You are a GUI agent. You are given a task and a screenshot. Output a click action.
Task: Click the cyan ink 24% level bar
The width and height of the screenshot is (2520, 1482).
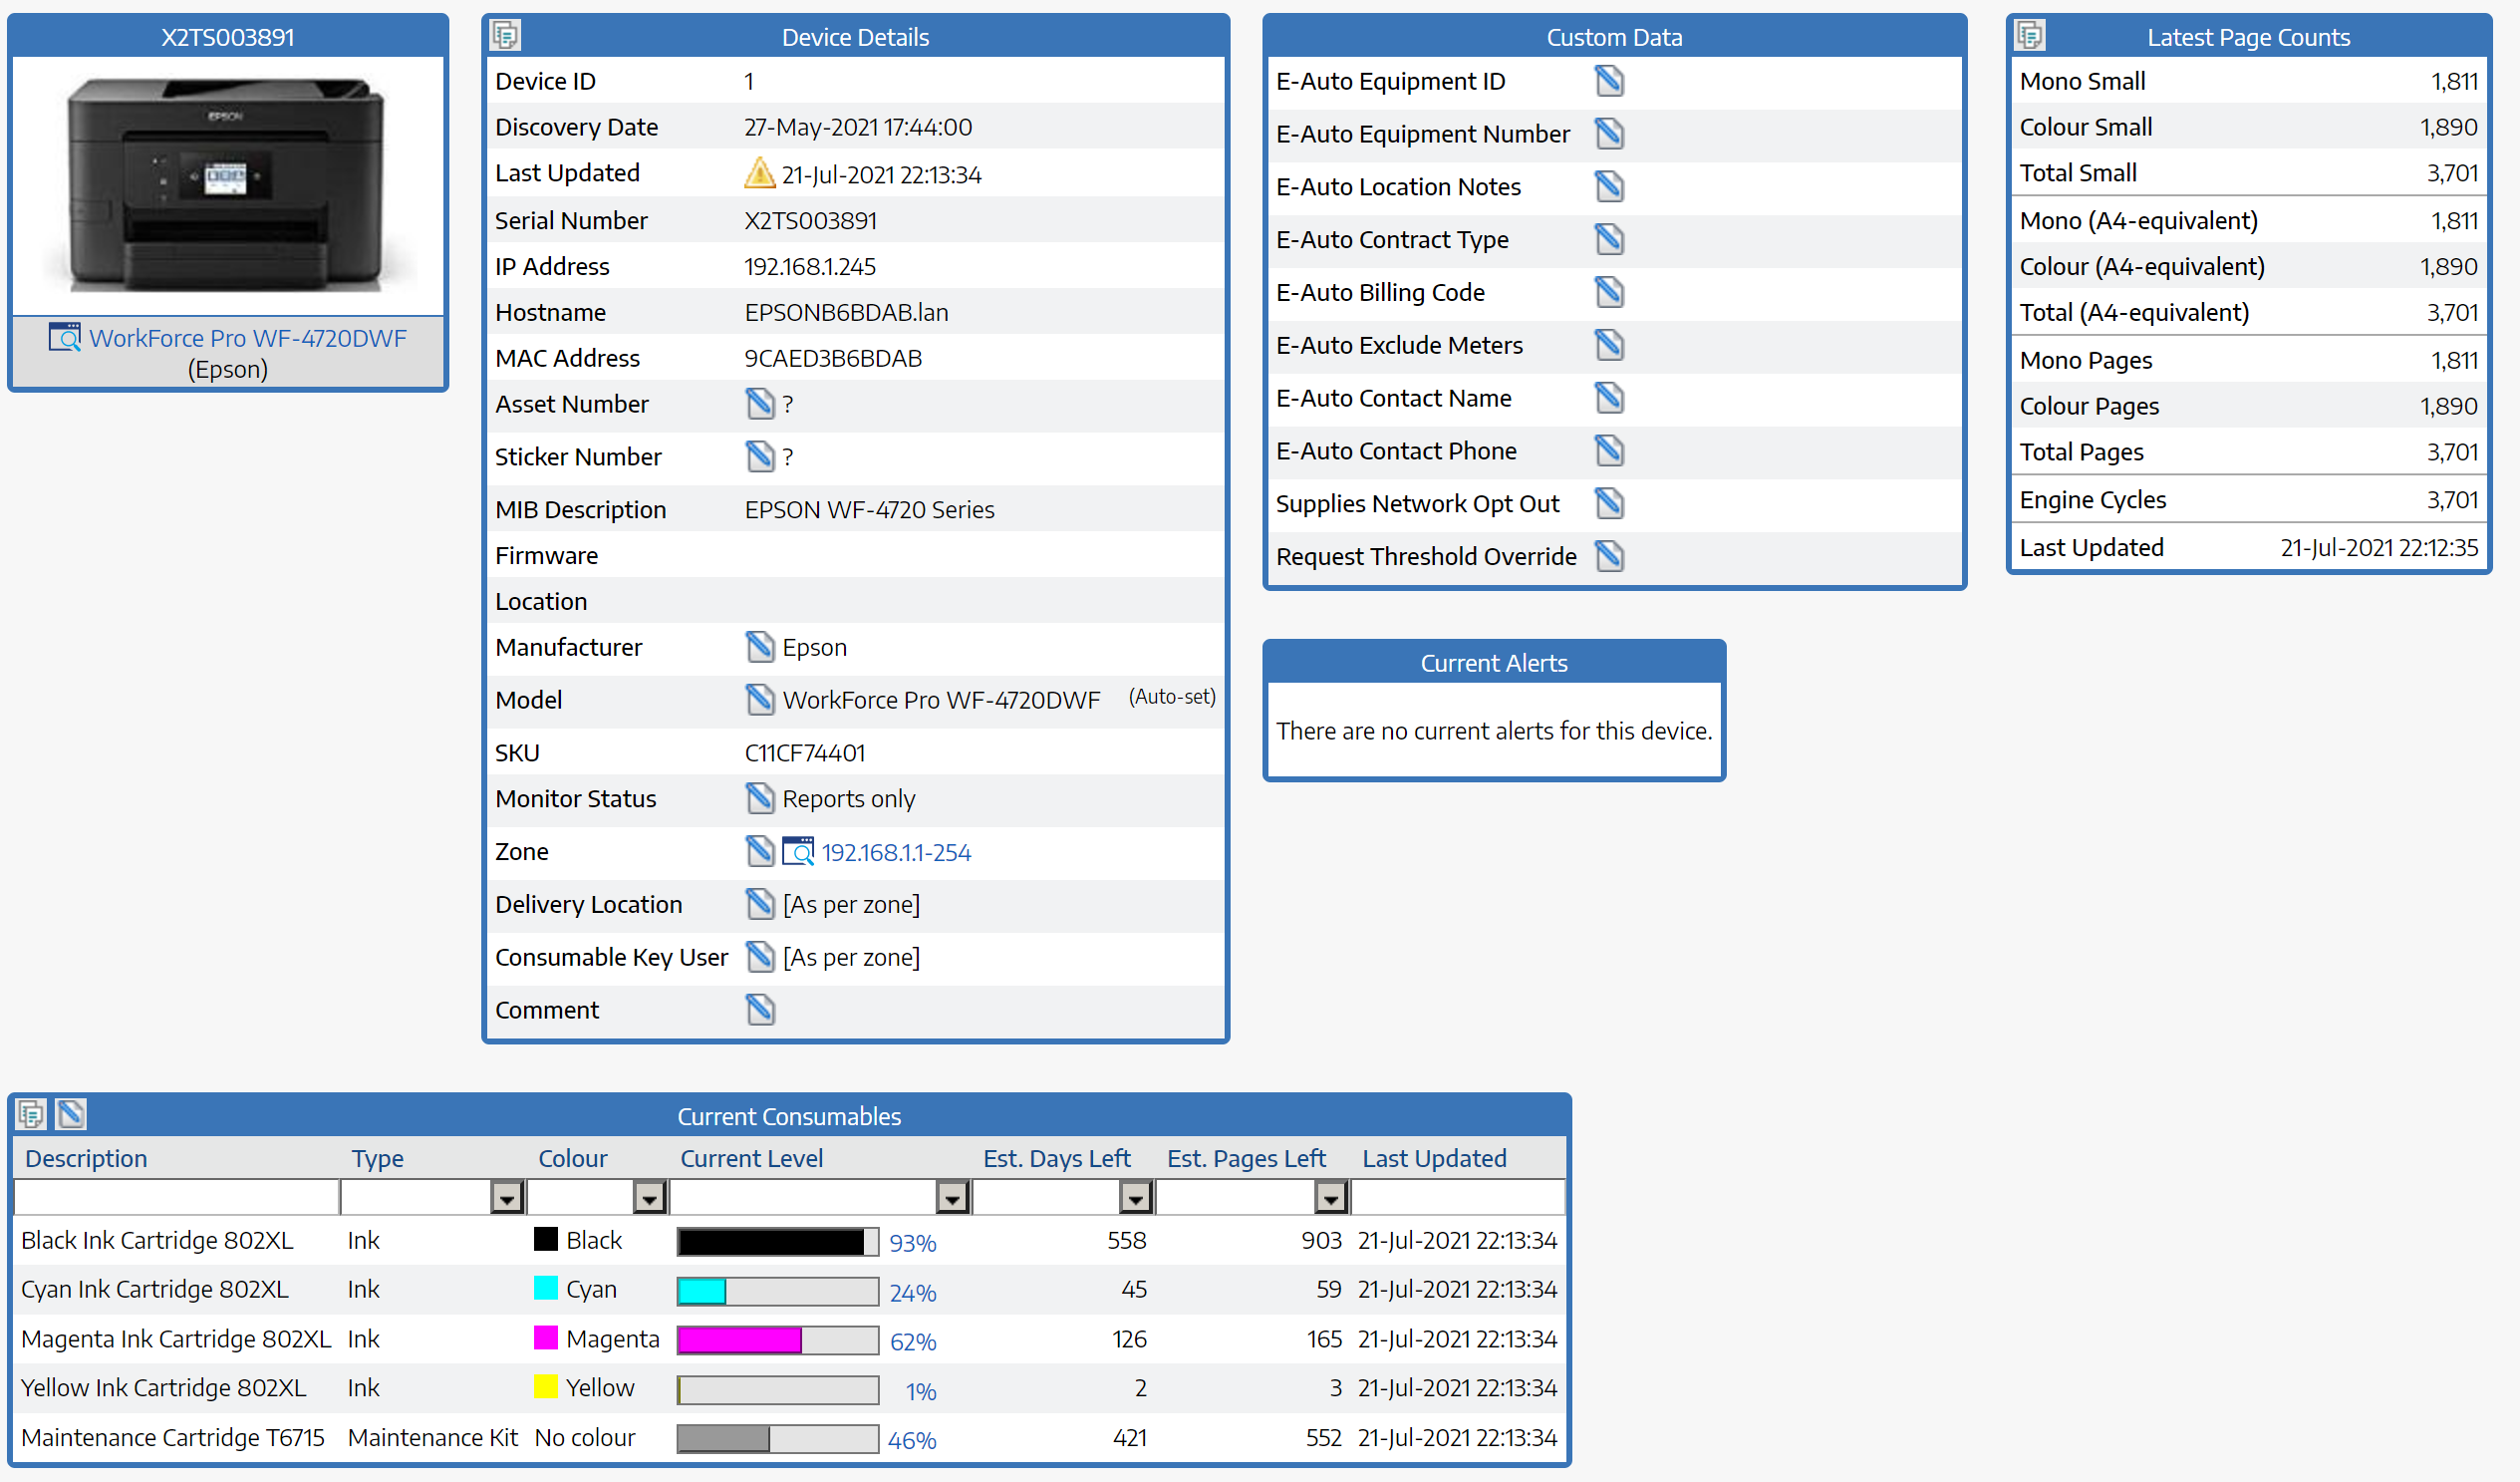(778, 1292)
